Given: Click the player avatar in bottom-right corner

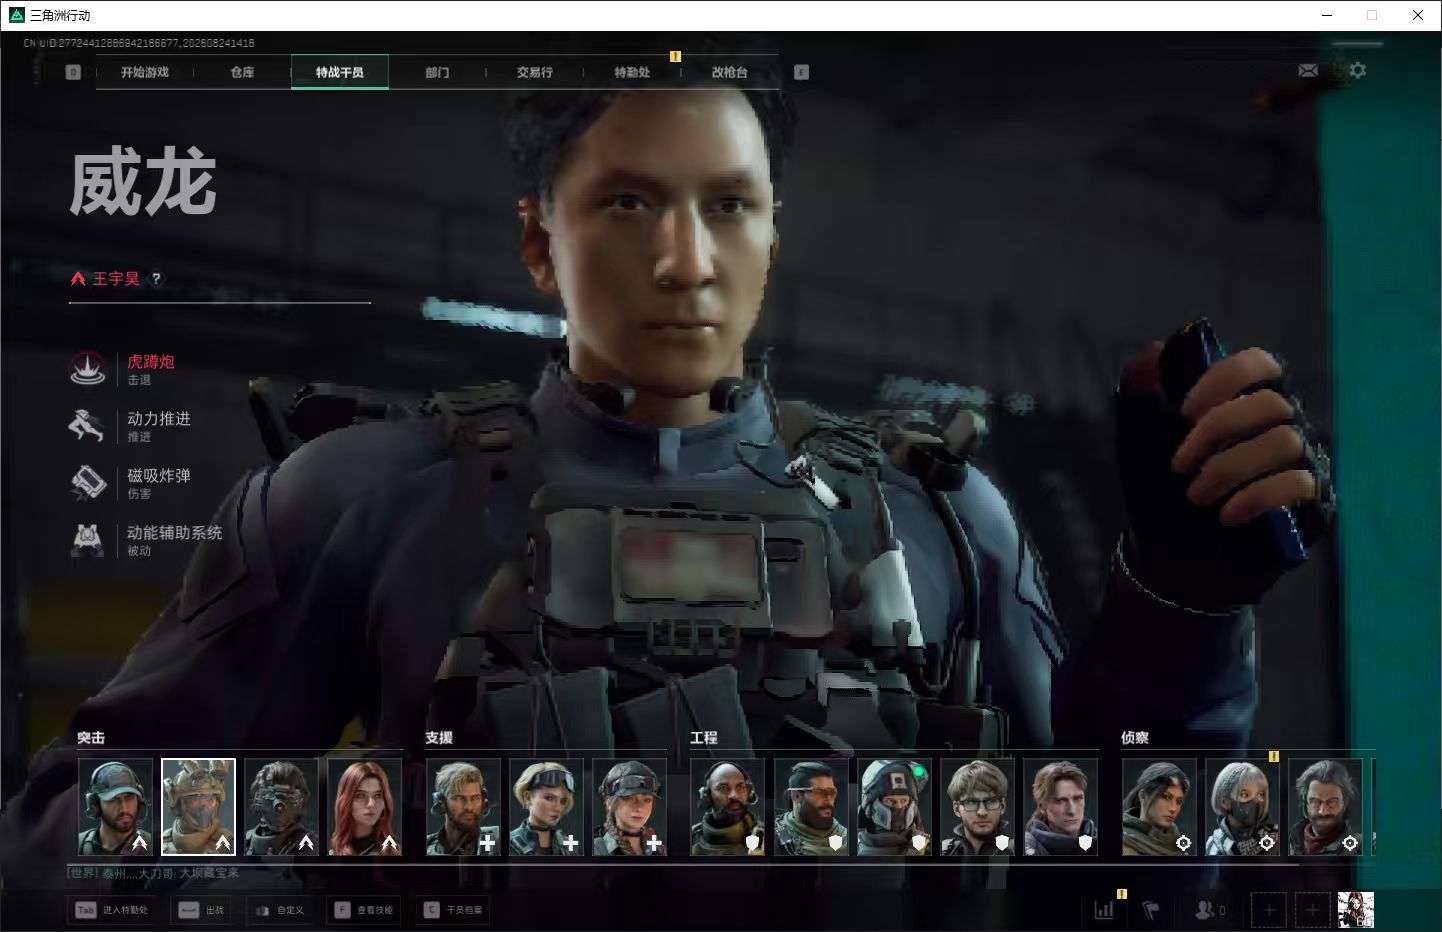Looking at the screenshot, I should [x=1355, y=910].
